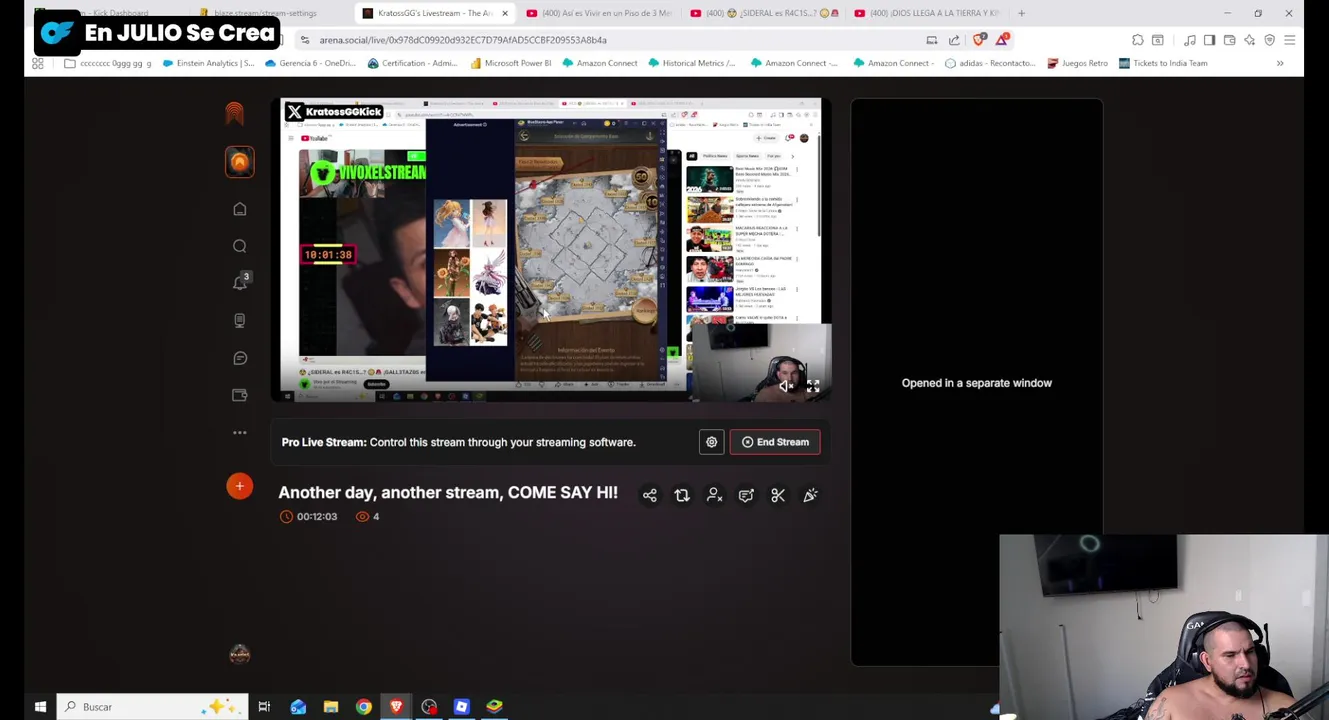Share the stream via share icon
The image size is (1329, 720).
click(x=650, y=495)
